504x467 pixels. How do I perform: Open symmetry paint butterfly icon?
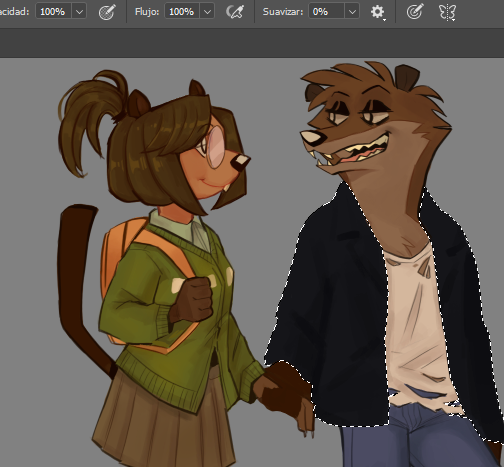tap(447, 12)
